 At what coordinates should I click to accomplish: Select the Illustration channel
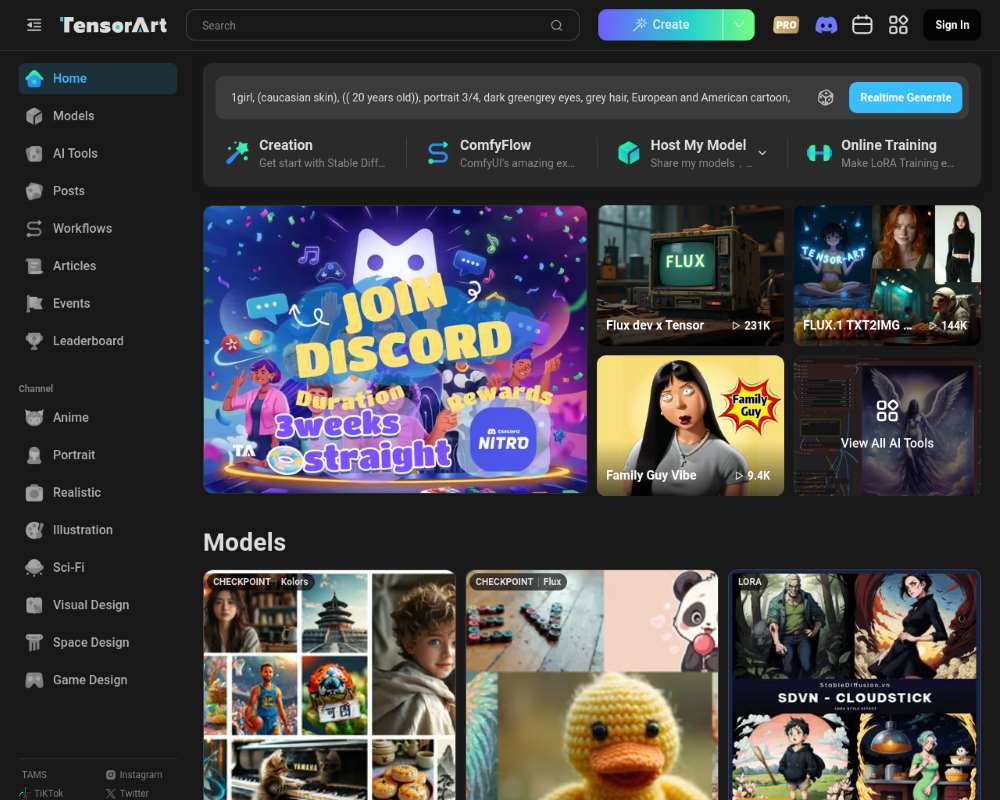pos(98,530)
